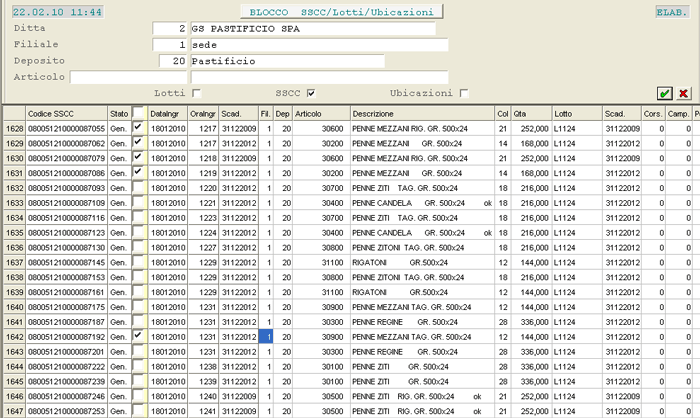Click the Deposito code field

point(173,61)
